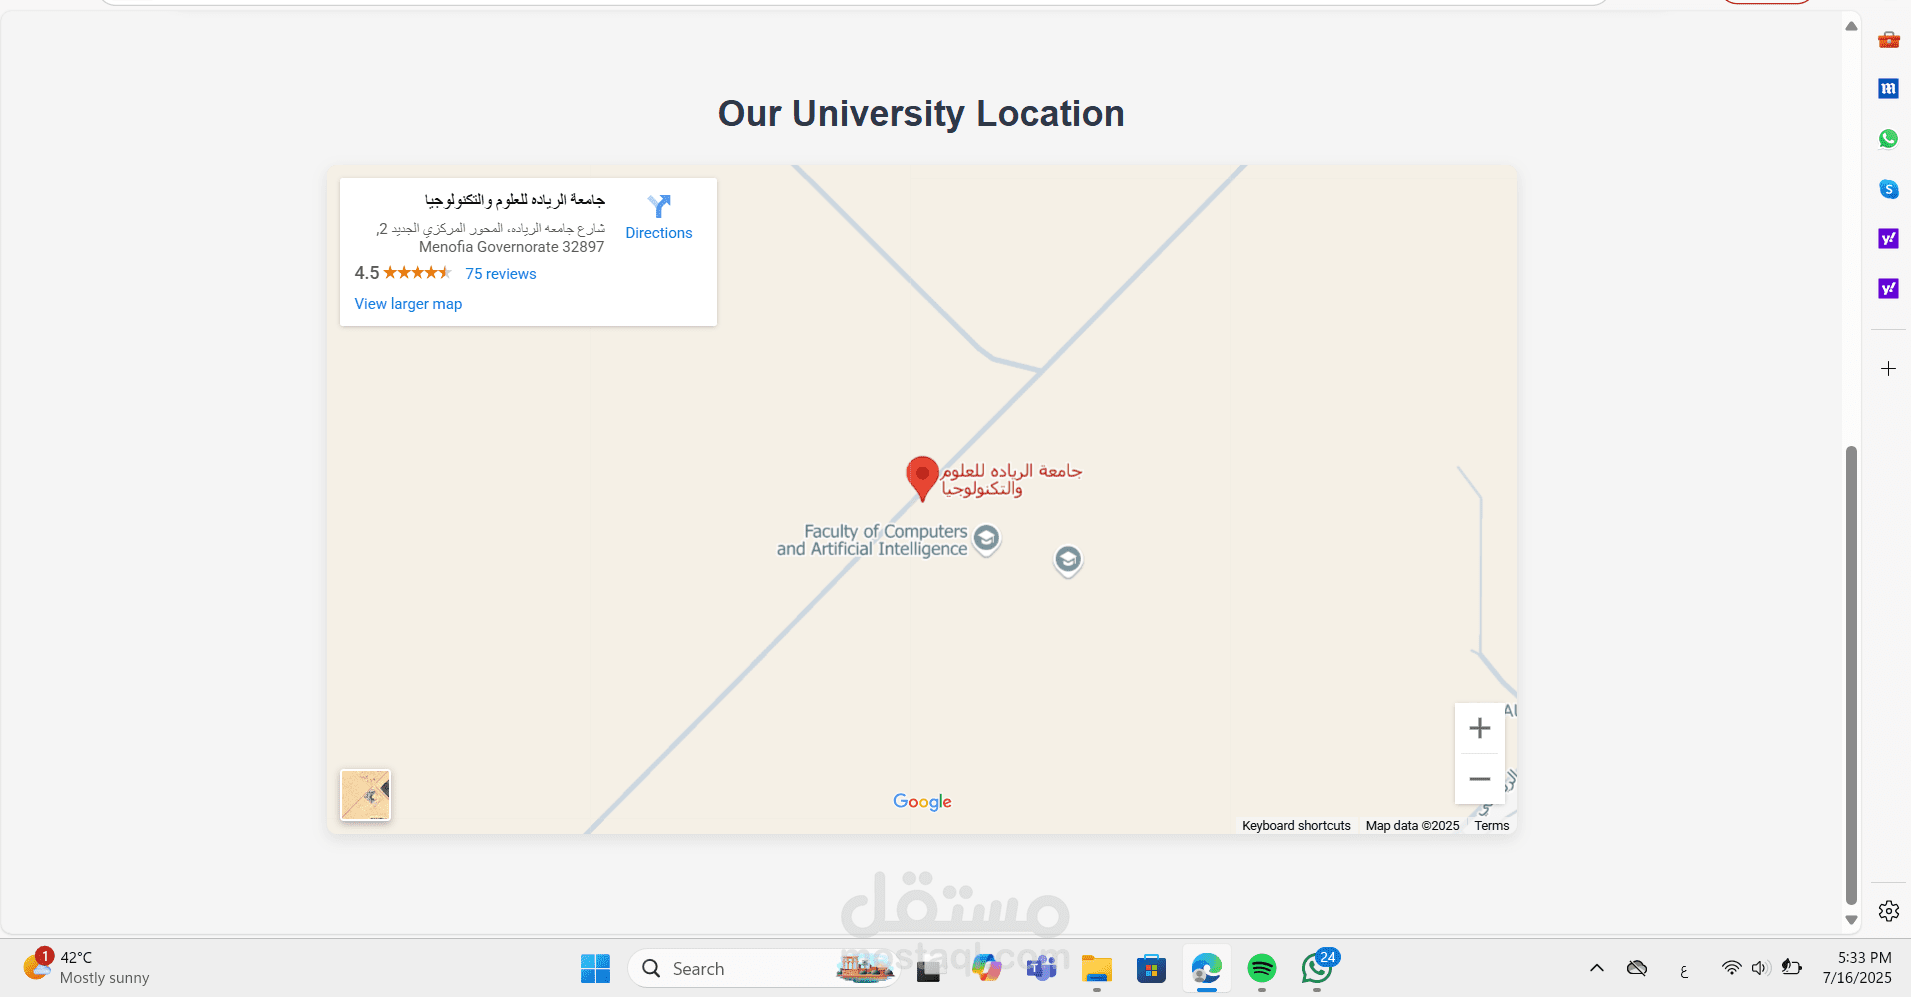Open the volume speaker icon
This screenshot has width=1911, height=997.
(1761, 968)
